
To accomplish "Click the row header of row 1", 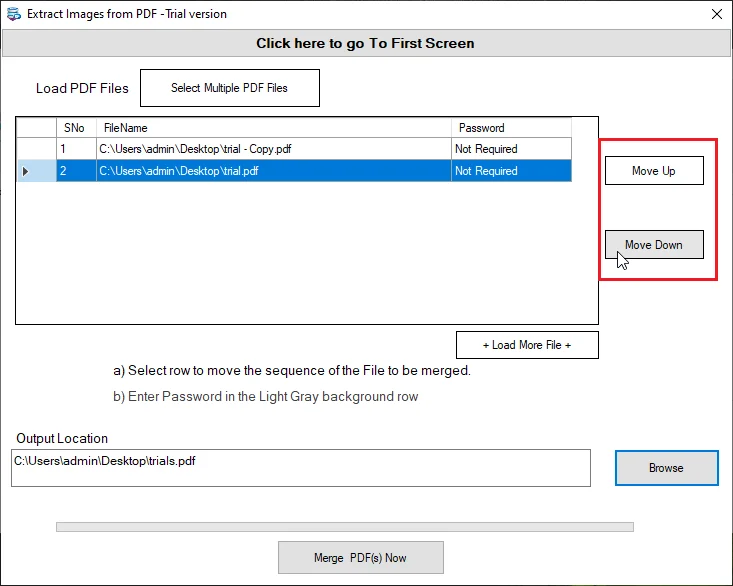I will tap(36, 149).
